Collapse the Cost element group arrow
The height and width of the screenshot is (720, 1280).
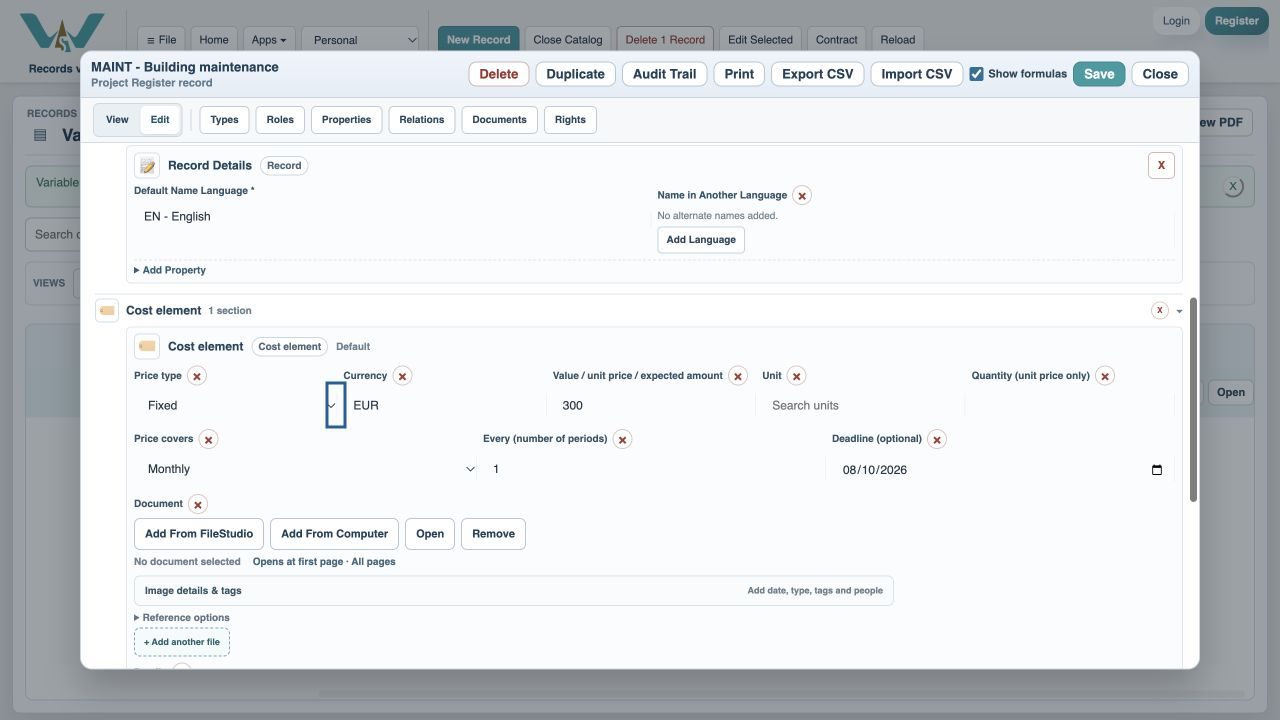coord(1180,311)
